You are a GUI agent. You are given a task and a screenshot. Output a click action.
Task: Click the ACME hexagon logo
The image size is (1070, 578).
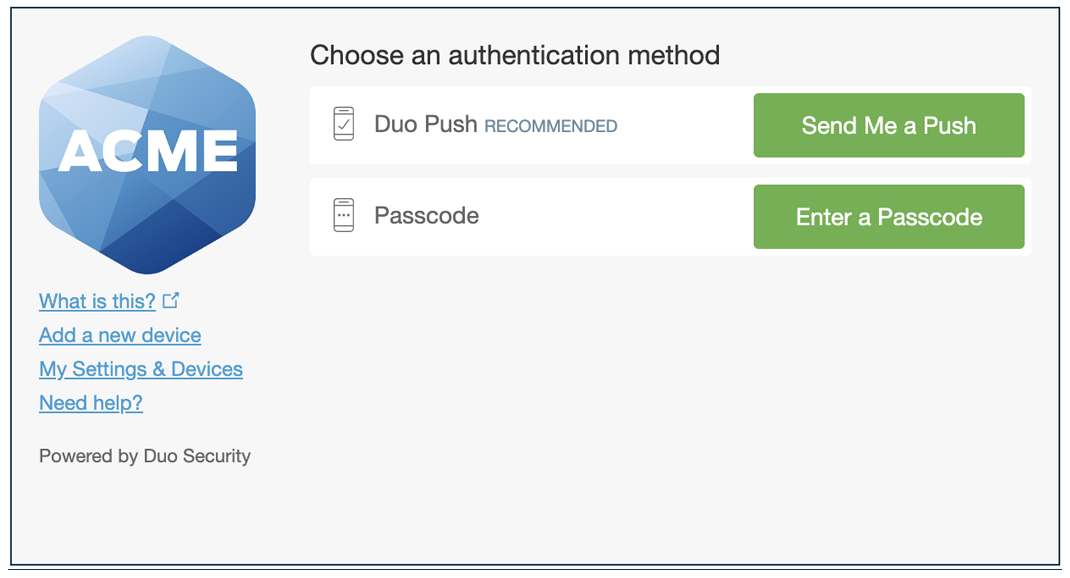tap(148, 155)
